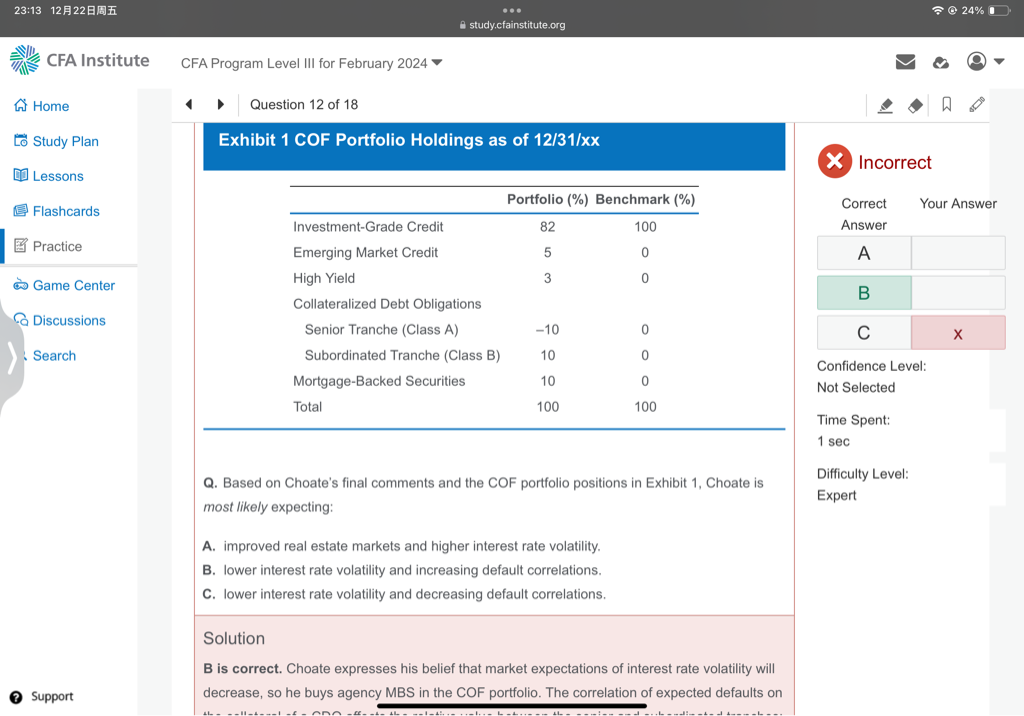This screenshot has width=1024, height=716.
Task: Click the red X your-answer cell
Action: [x=958, y=333]
